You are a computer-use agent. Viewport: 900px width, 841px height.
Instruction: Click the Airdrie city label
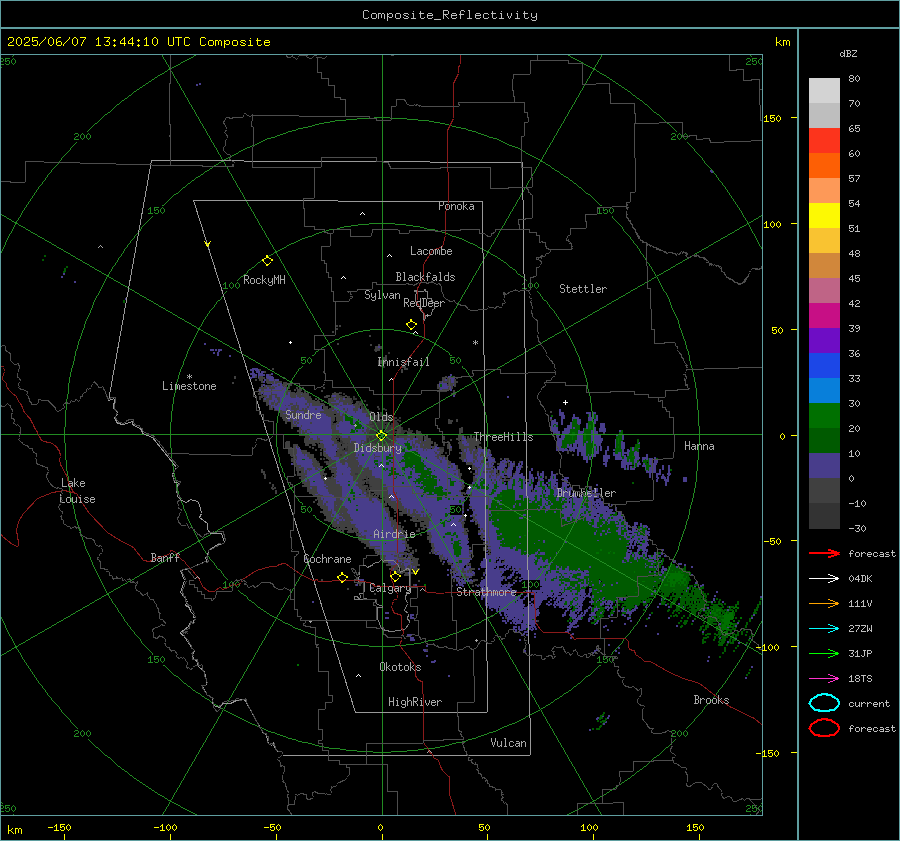(x=394, y=534)
